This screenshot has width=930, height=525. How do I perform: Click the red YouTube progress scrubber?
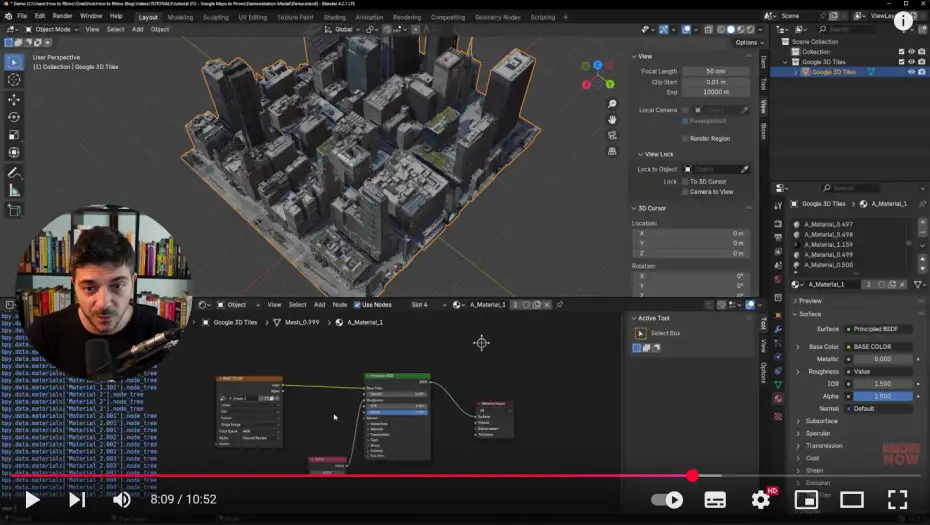click(692, 476)
